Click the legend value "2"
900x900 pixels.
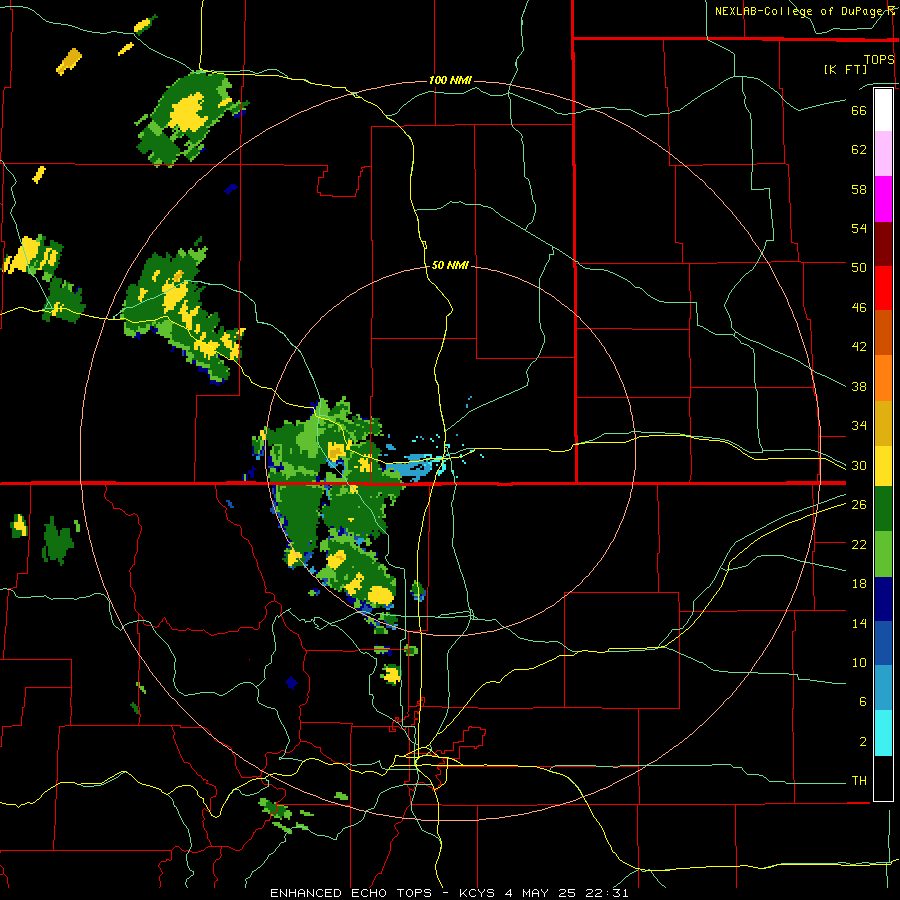[863, 742]
